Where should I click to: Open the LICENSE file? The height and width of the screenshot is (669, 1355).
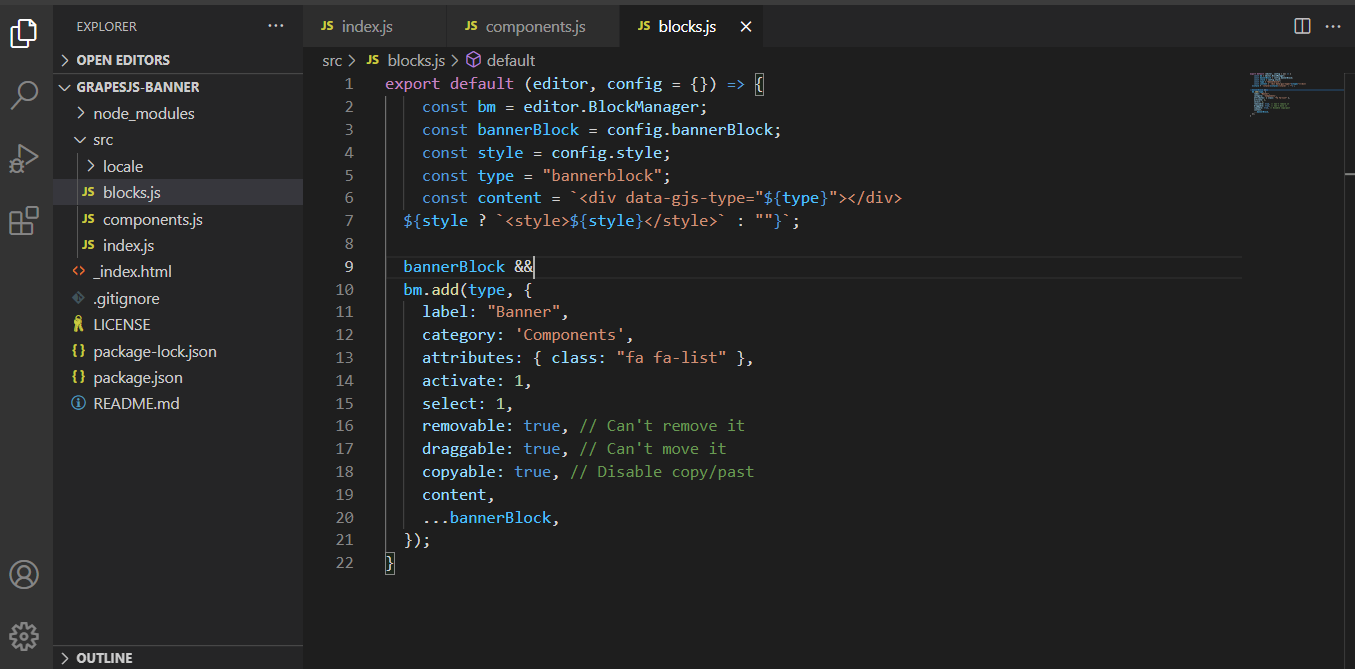pyautogui.click(x=178, y=324)
